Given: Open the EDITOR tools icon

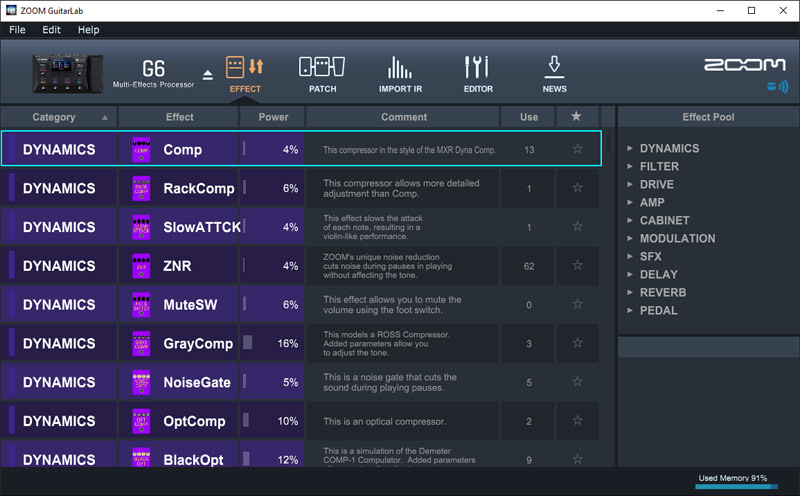Looking at the screenshot, I should [477, 68].
